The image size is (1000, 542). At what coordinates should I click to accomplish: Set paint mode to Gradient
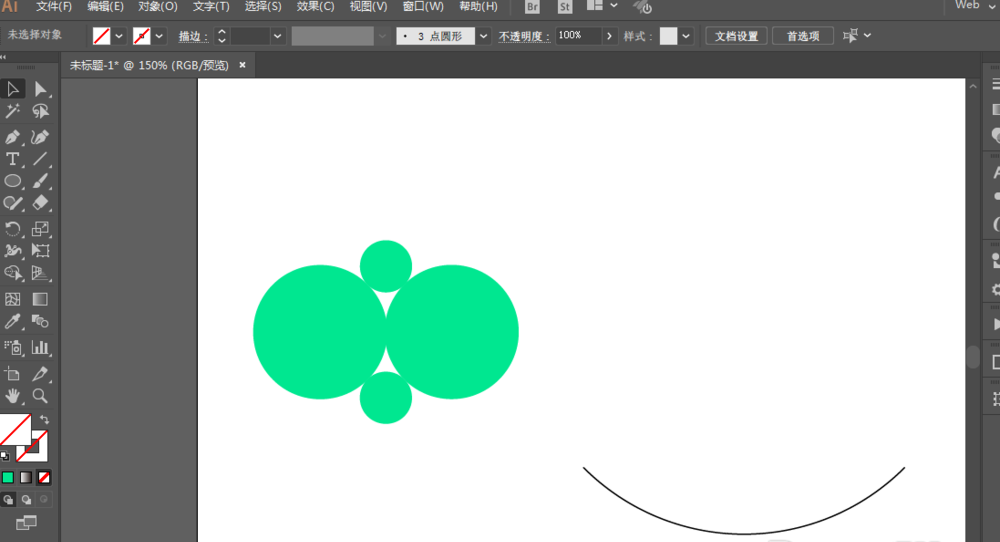(x=26, y=477)
